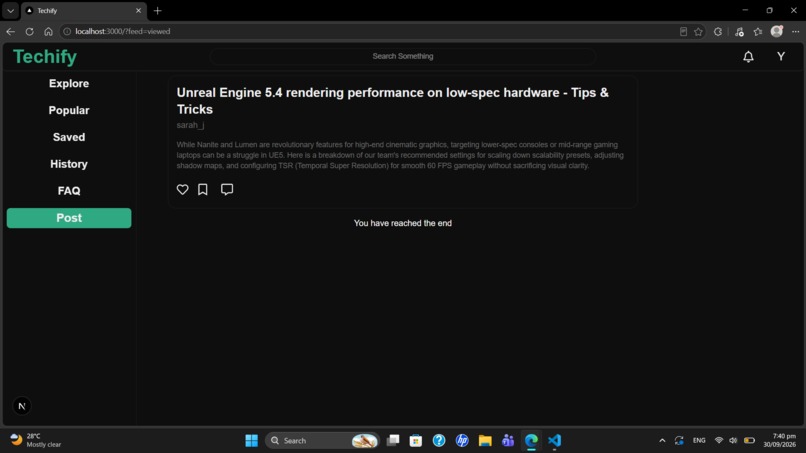Open the Edge profile picture
Viewport: 806px width, 453px height.
tap(777, 31)
